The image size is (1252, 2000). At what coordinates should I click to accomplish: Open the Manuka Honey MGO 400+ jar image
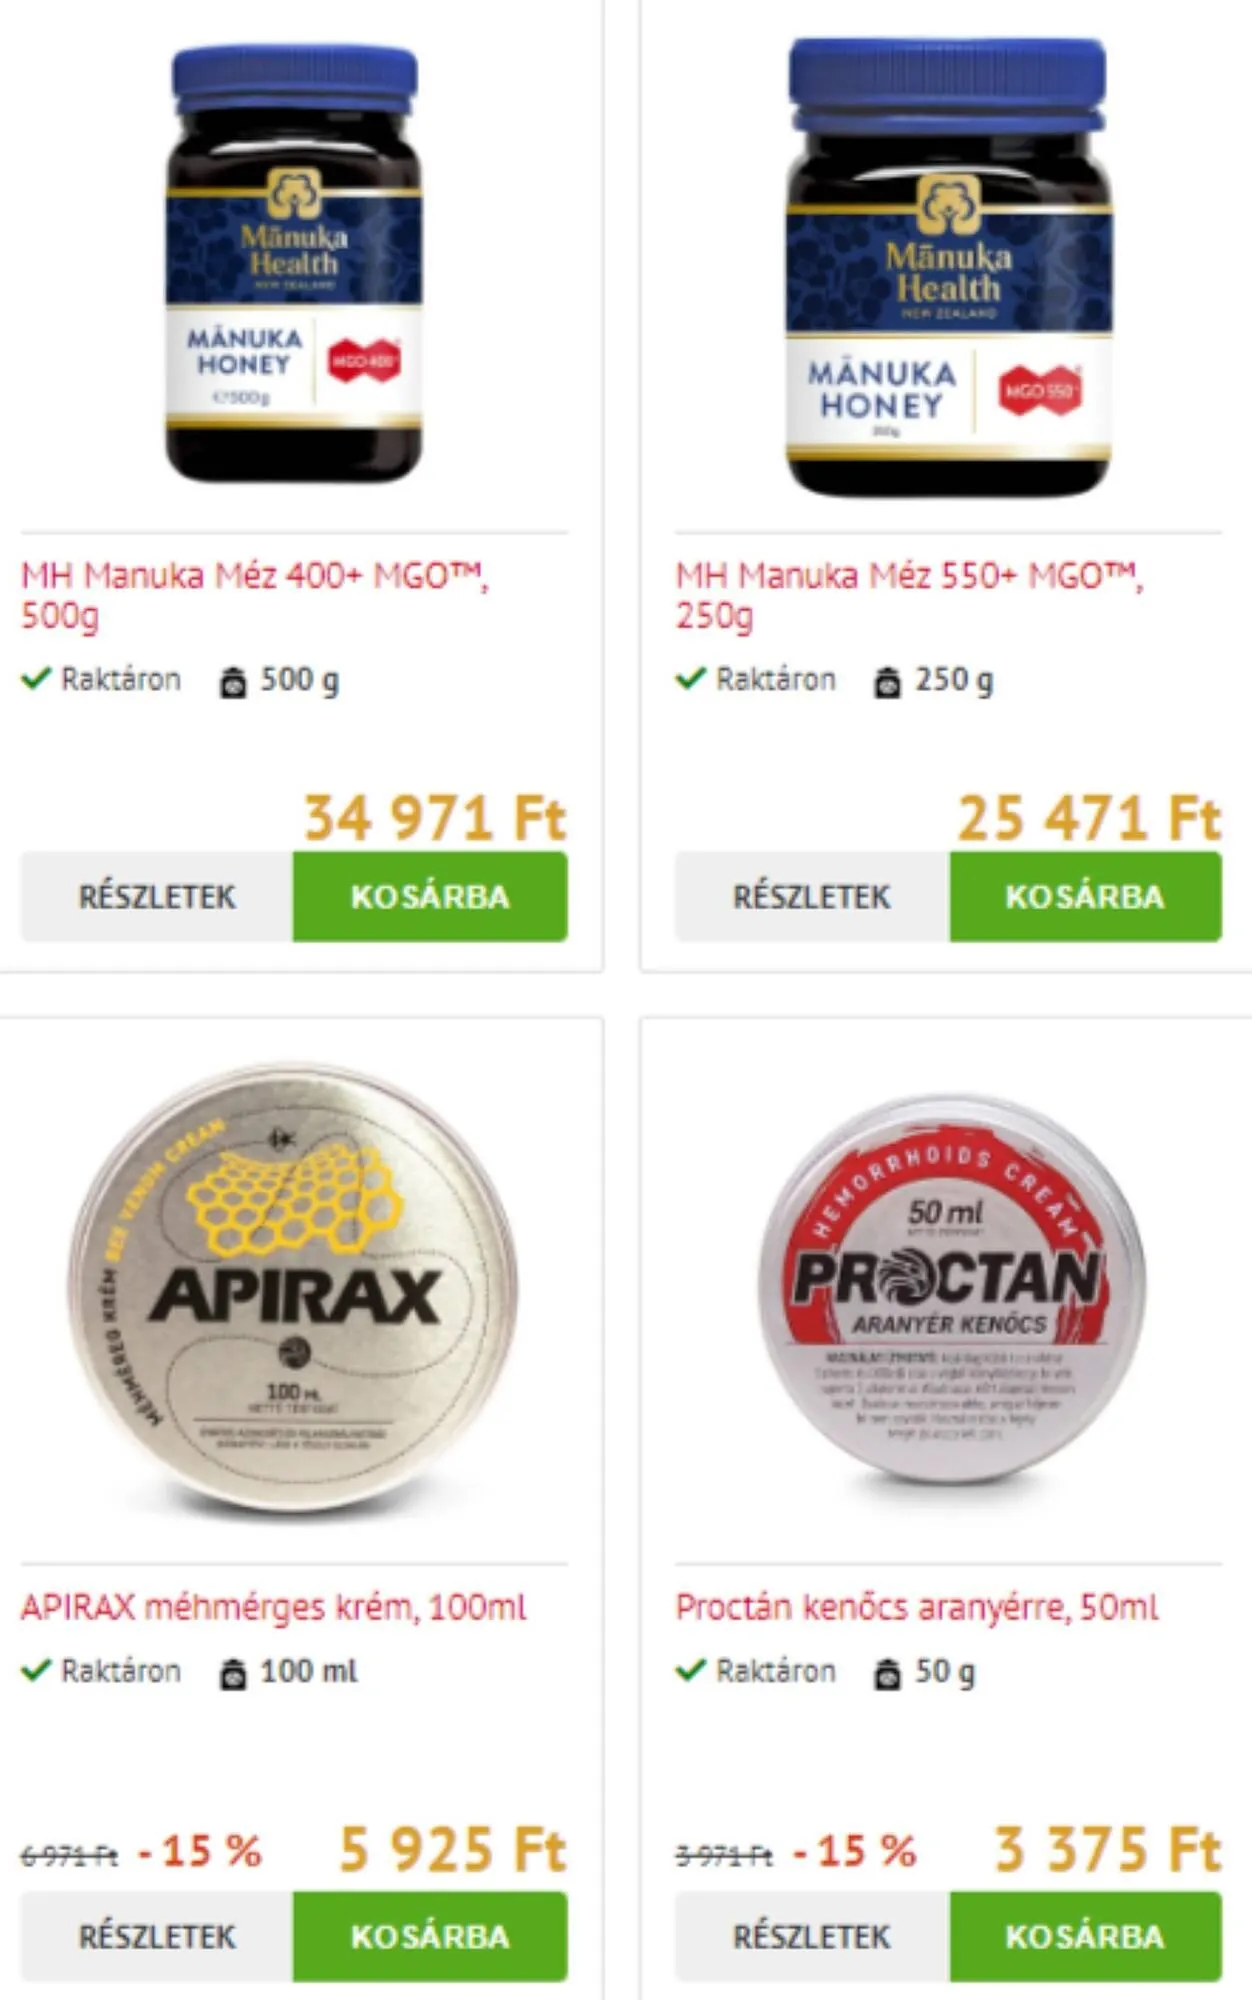tap(294, 262)
